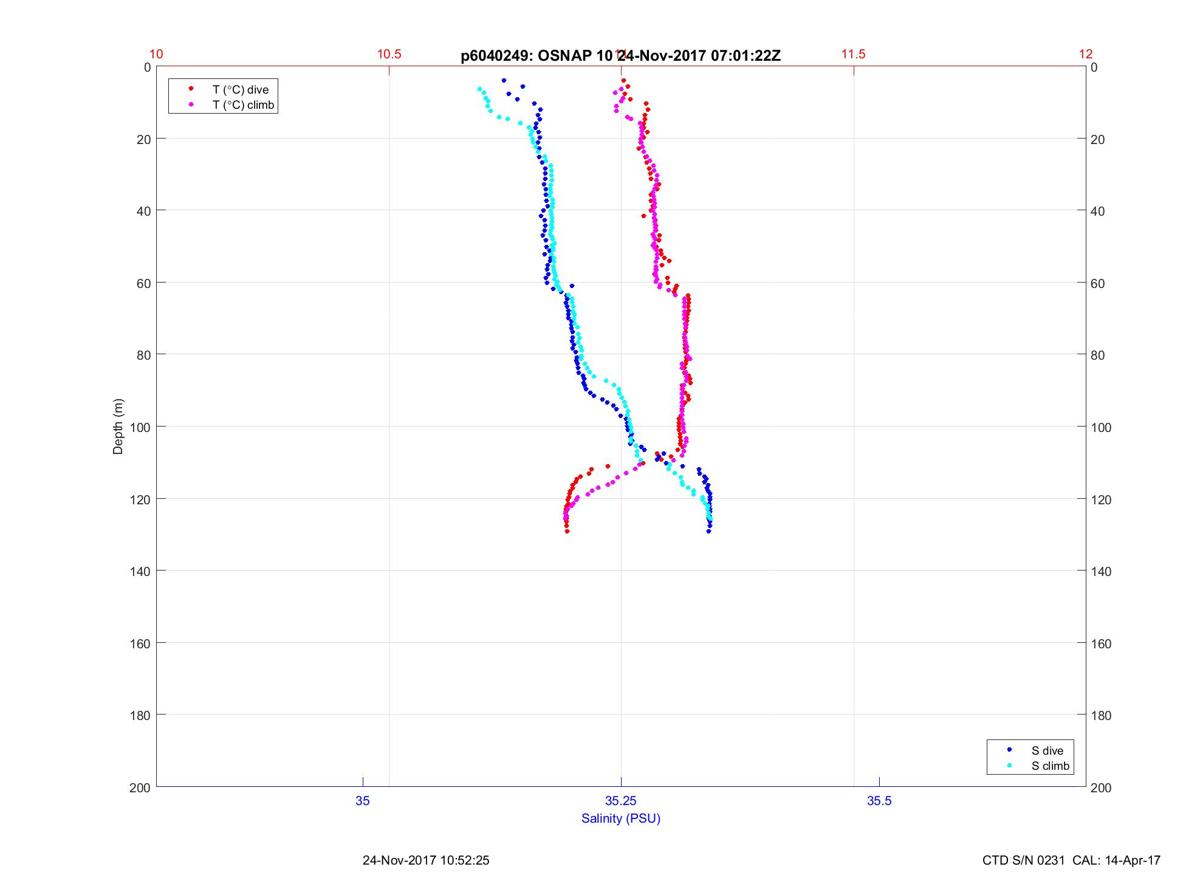The height and width of the screenshot is (885, 1200).
Task: Click the 'Salinity (PSU)' axis label
Action: point(621,819)
